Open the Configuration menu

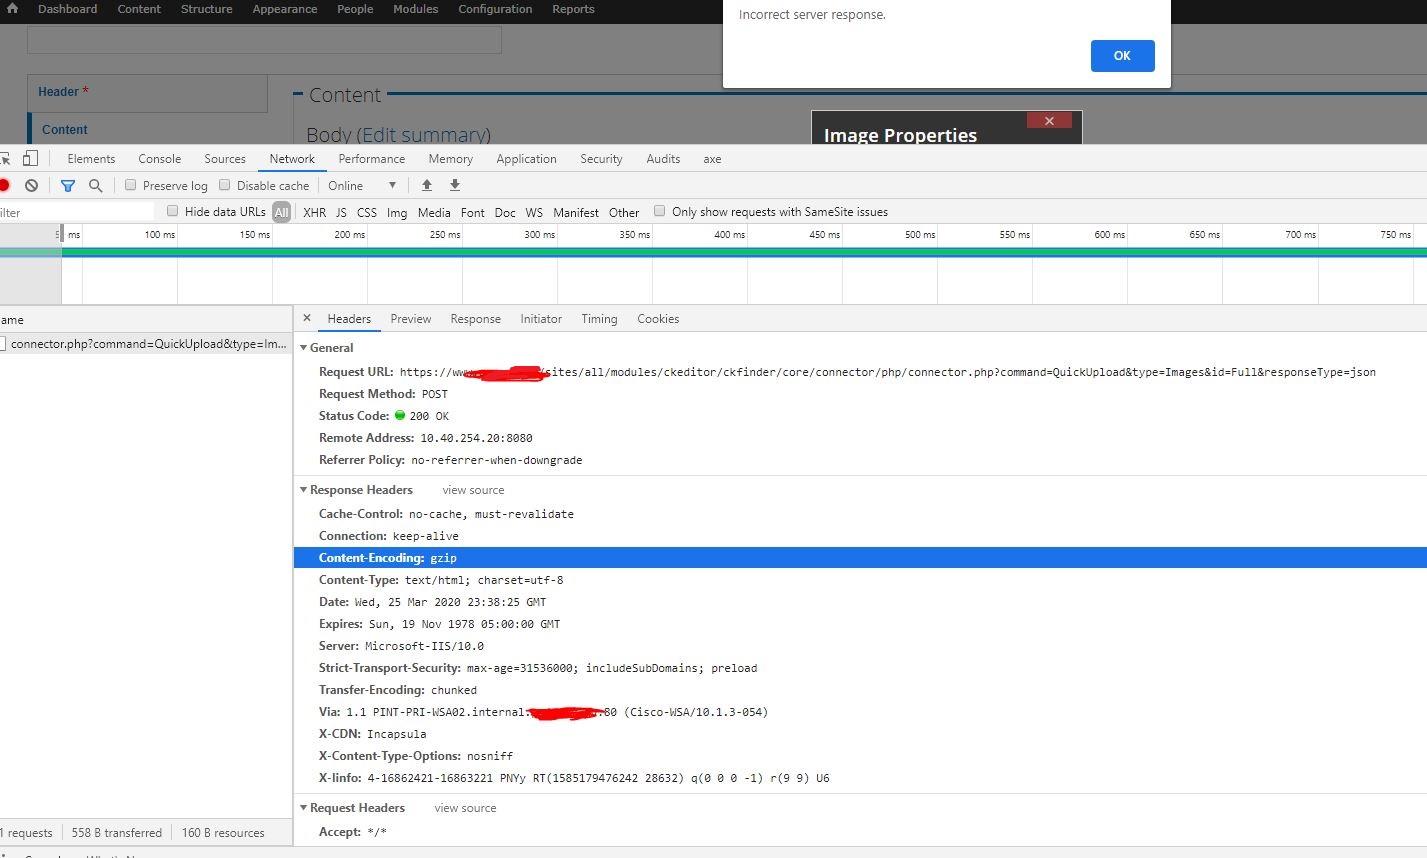[495, 9]
